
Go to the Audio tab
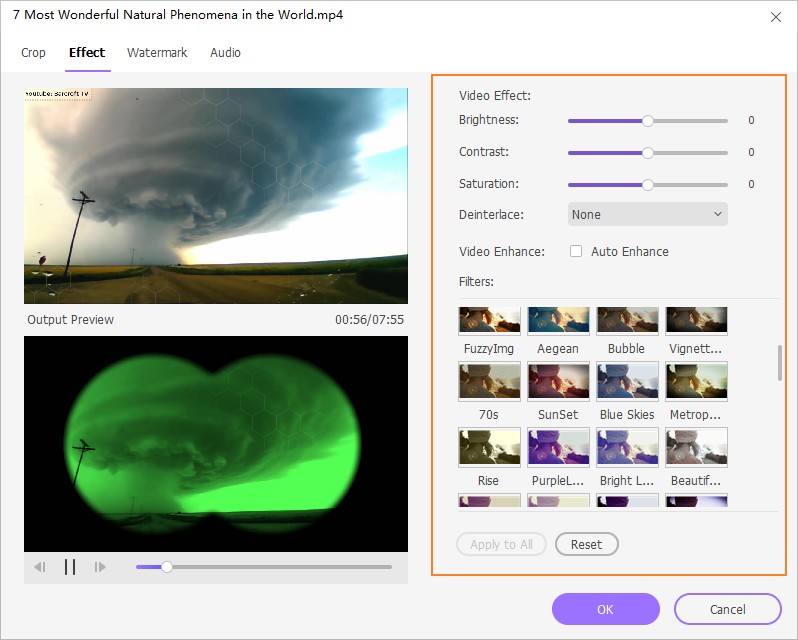click(225, 53)
